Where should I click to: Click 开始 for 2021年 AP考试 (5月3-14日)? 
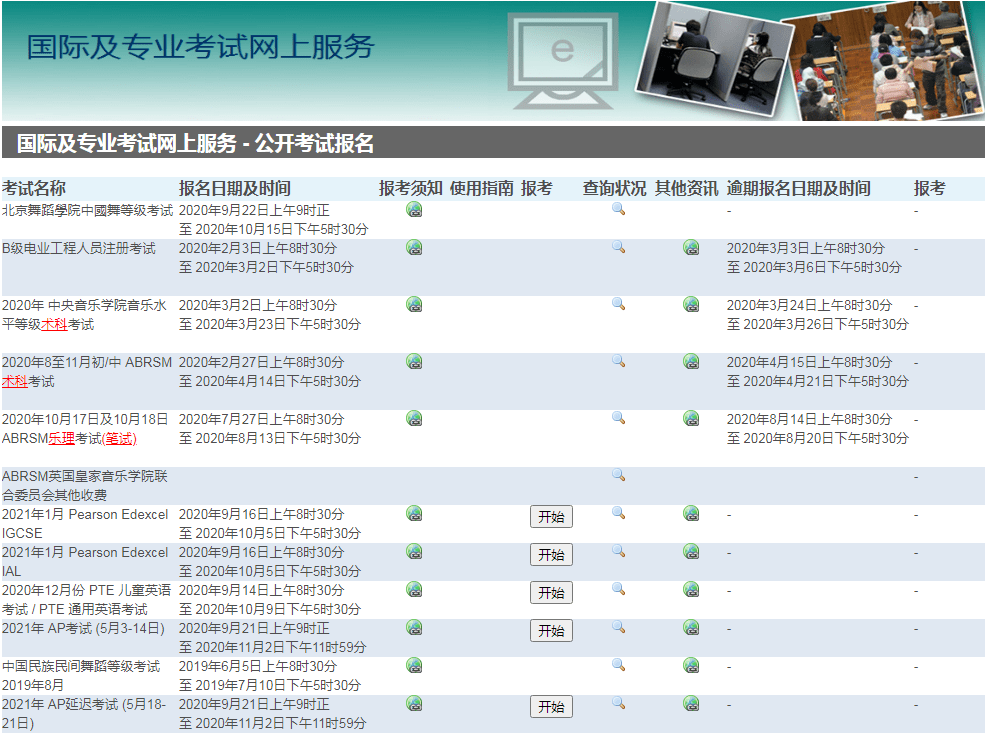pyautogui.click(x=551, y=631)
